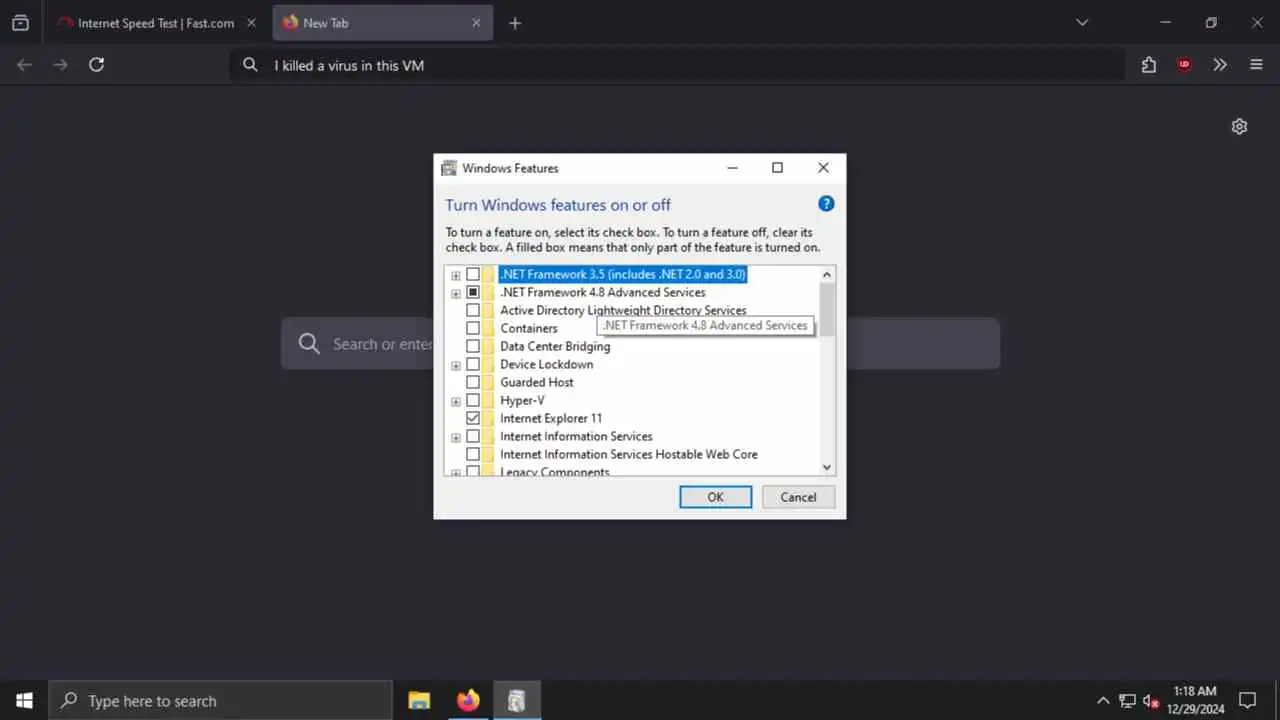Enable Active Directory Lightweight Directory Services
This screenshot has height=720, width=1280.
473,310
